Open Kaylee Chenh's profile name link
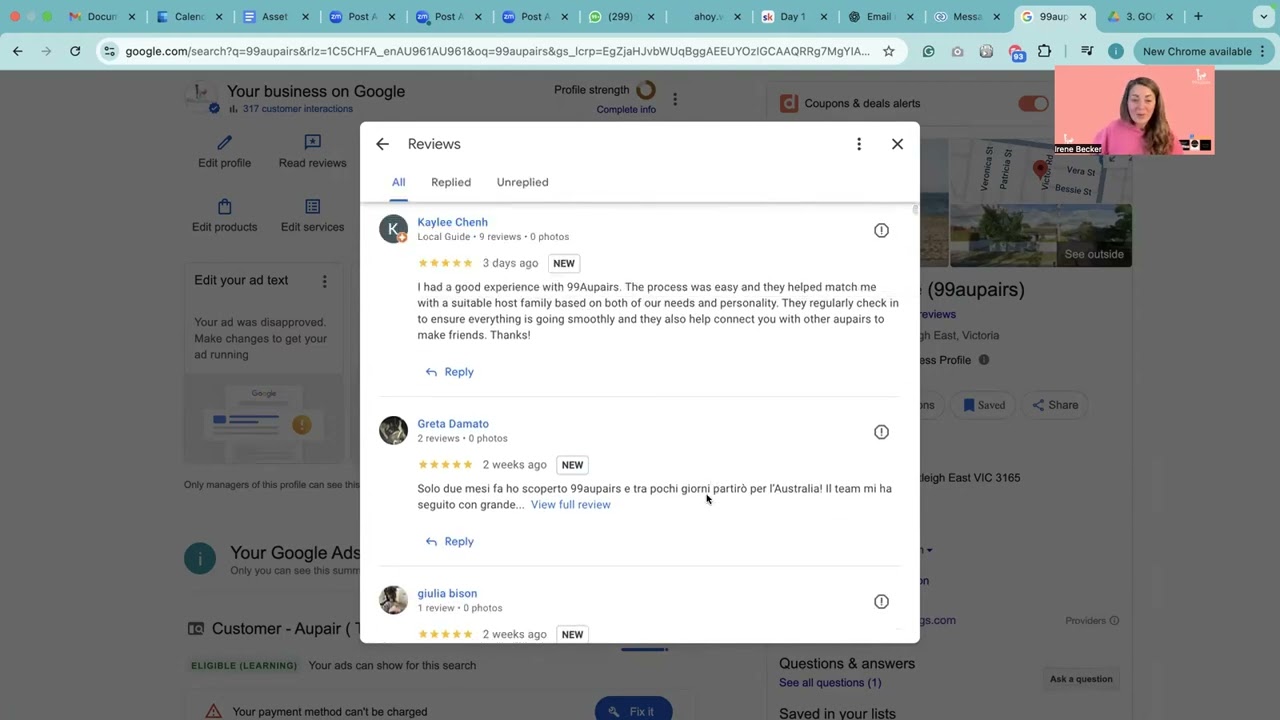Screen dimensions: 1280x720 coord(452,222)
